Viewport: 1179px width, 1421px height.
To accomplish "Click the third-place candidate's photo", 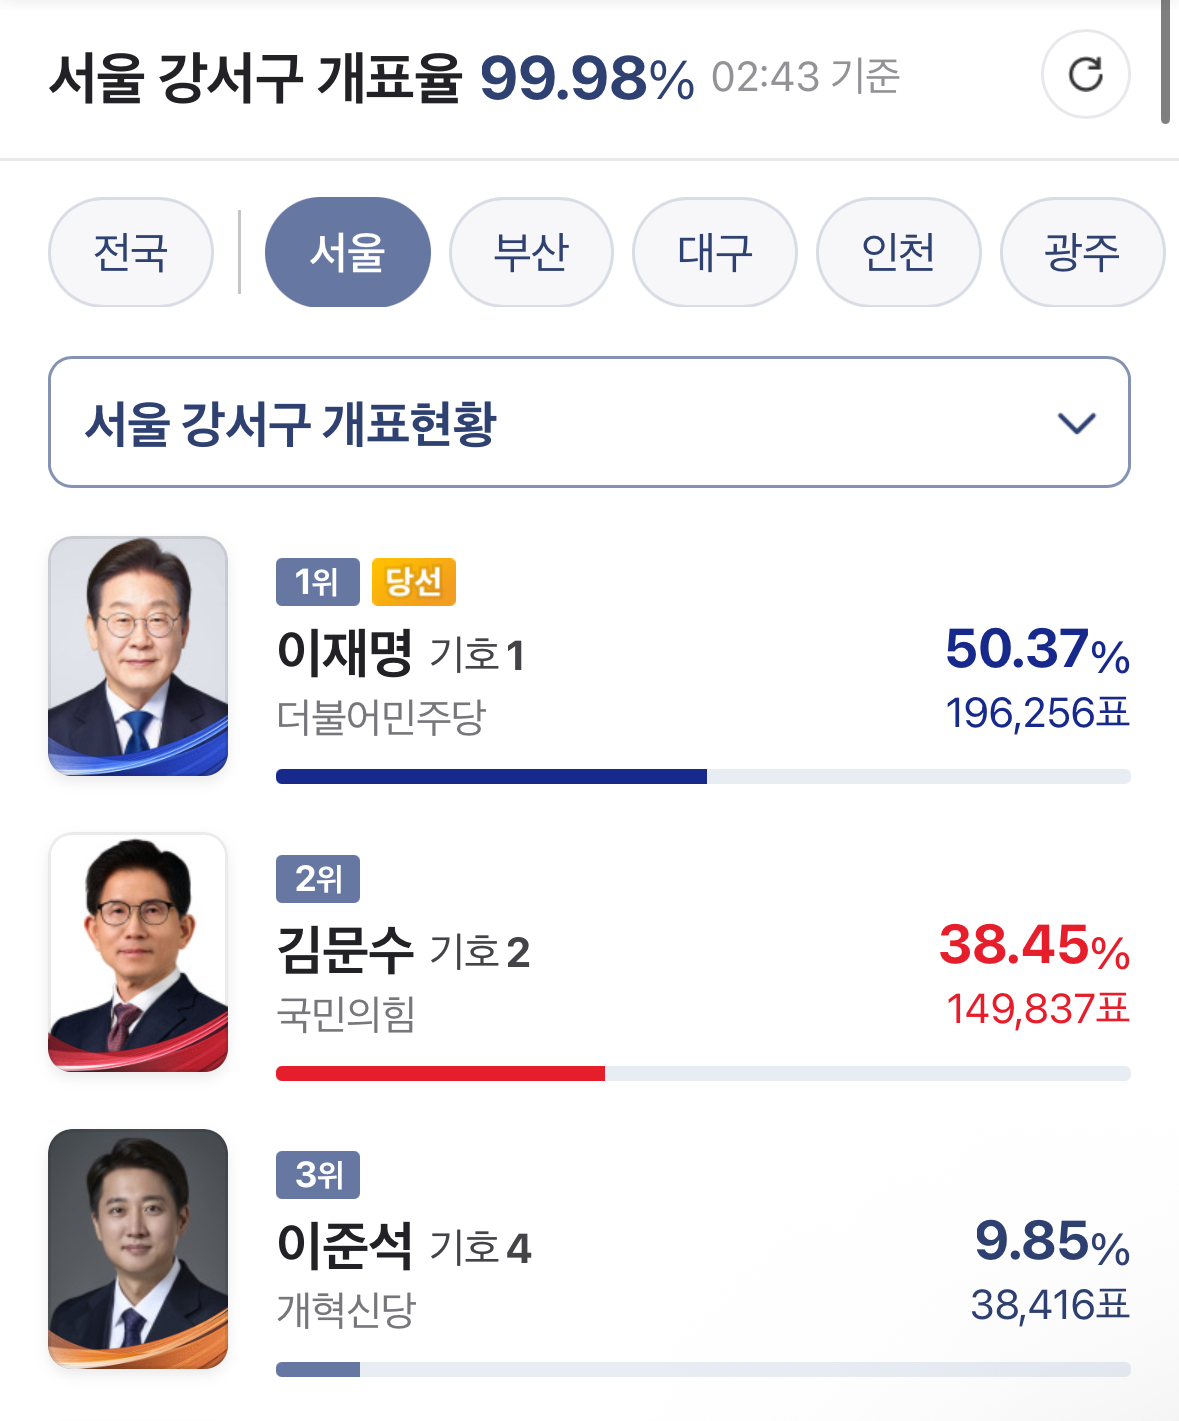I will pyautogui.click(x=138, y=1248).
